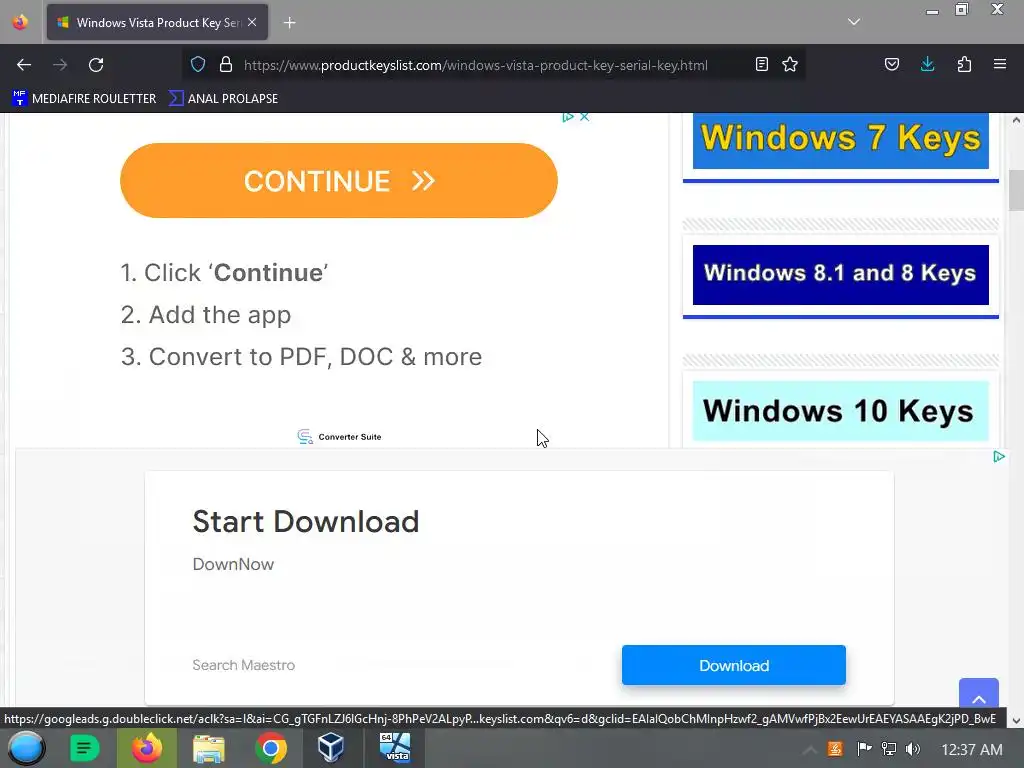Open the green notes app in taskbar
Viewport: 1024px width, 768px height.
pyautogui.click(x=84, y=748)
